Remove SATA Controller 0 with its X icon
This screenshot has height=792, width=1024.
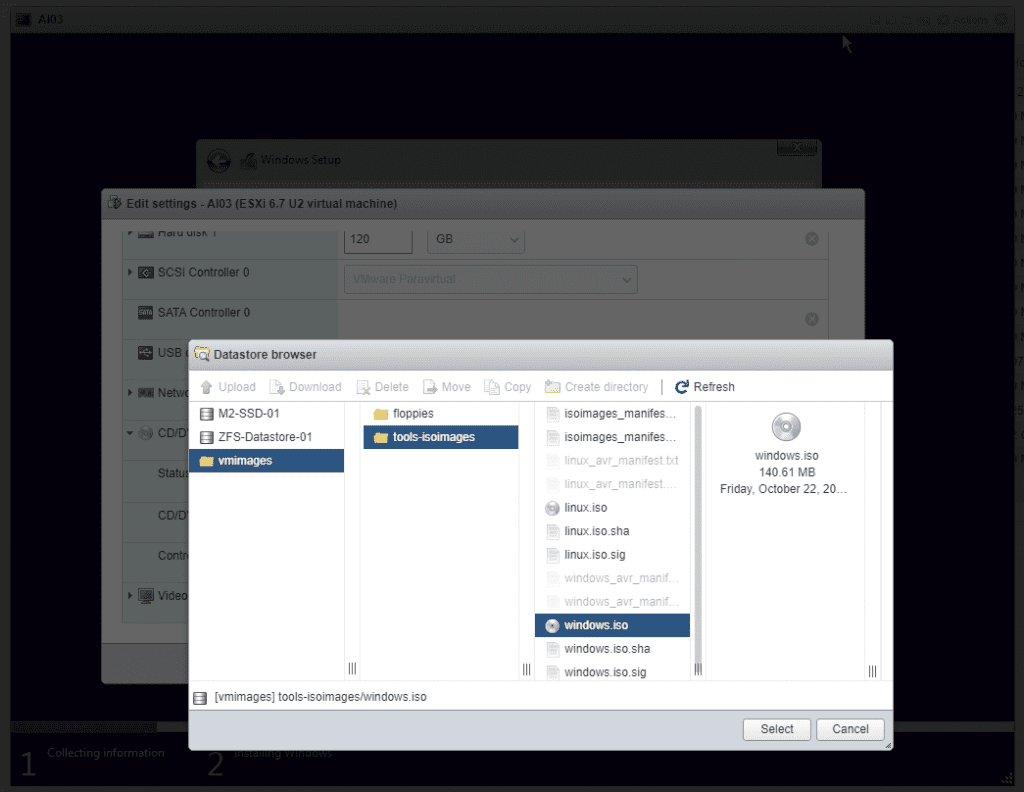[x=812, y=319]
